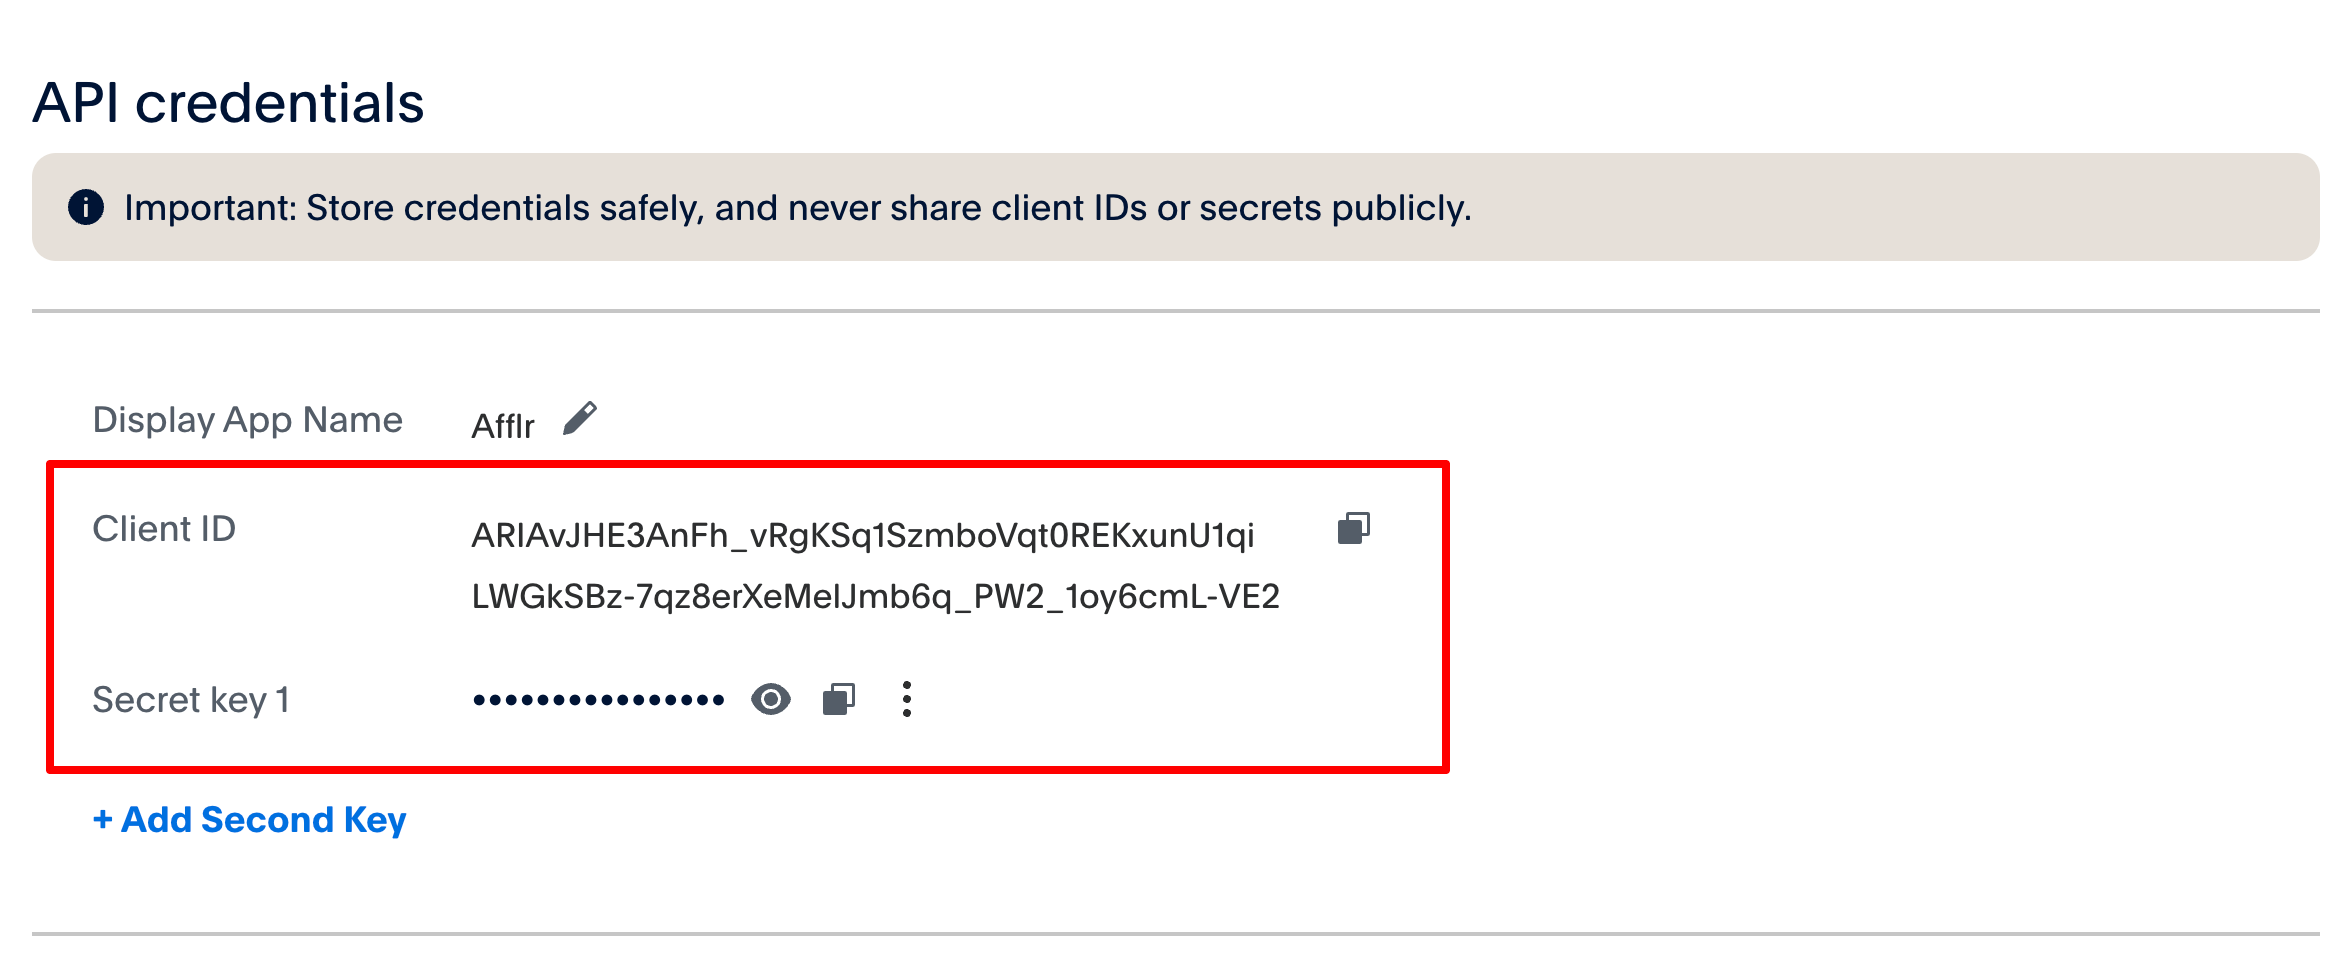This screenshot has height=972, width=2346.
Task: Click the divider line below the warning banner
Action: tap(1175, 311)
